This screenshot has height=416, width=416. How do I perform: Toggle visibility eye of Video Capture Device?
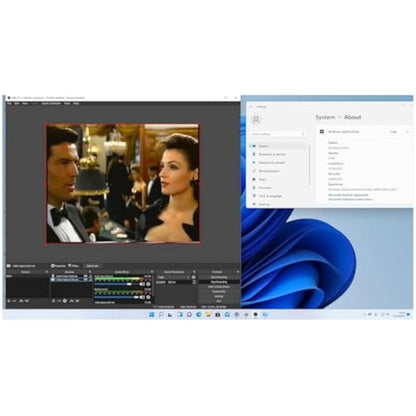click(86, 279)
